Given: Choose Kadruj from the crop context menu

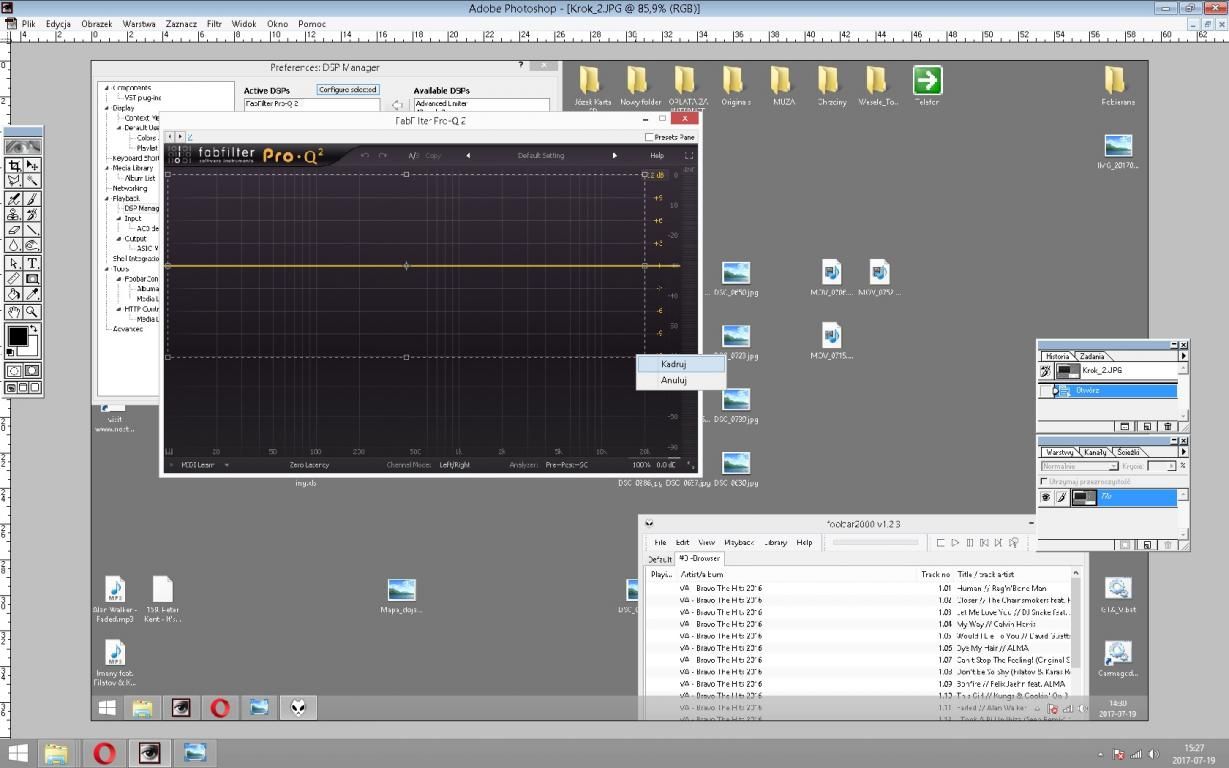Looking at the screenshot, I should pos(681,364).
